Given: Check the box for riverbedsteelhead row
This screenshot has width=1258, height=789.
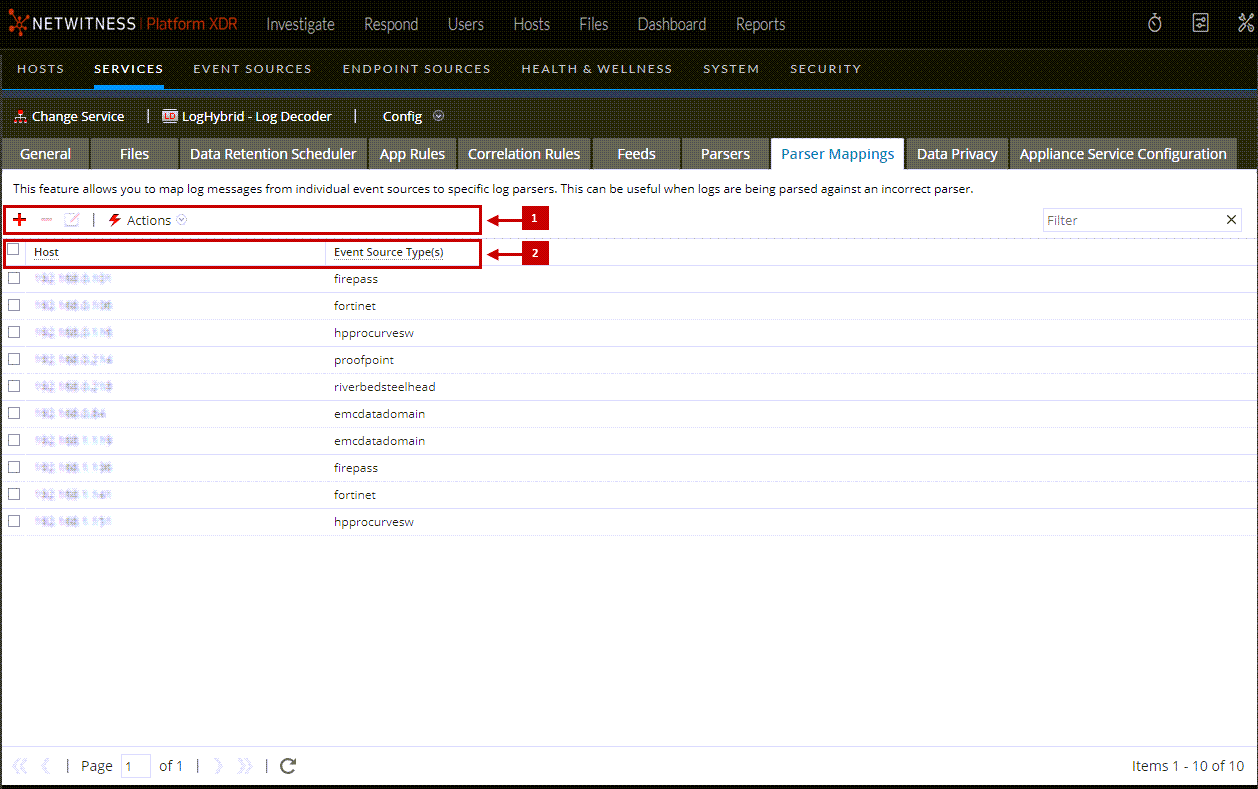Looking at the screenshot, I should (14, 386).
